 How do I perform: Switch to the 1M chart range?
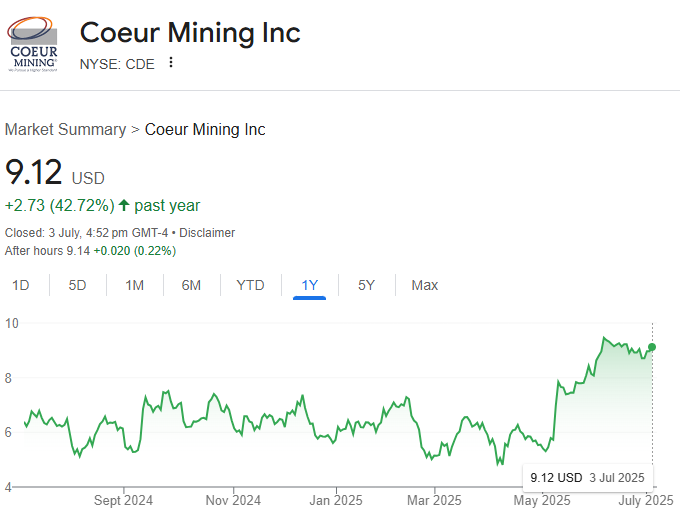(134, 285)
